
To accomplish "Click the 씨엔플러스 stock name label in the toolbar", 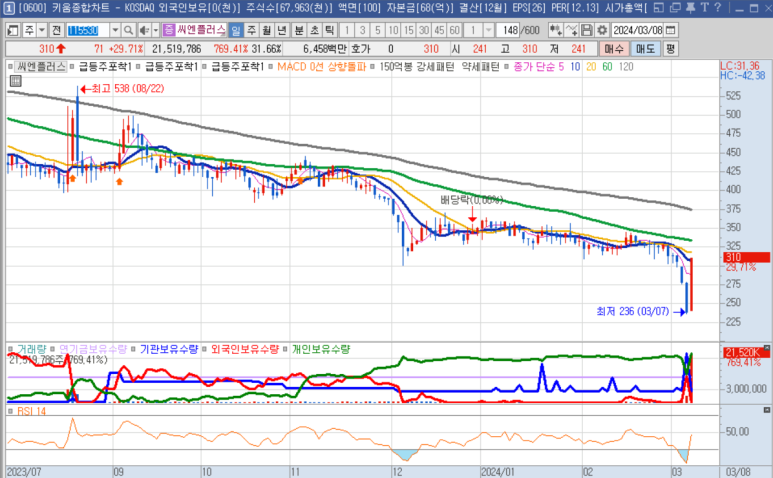I will coord(201,30).
